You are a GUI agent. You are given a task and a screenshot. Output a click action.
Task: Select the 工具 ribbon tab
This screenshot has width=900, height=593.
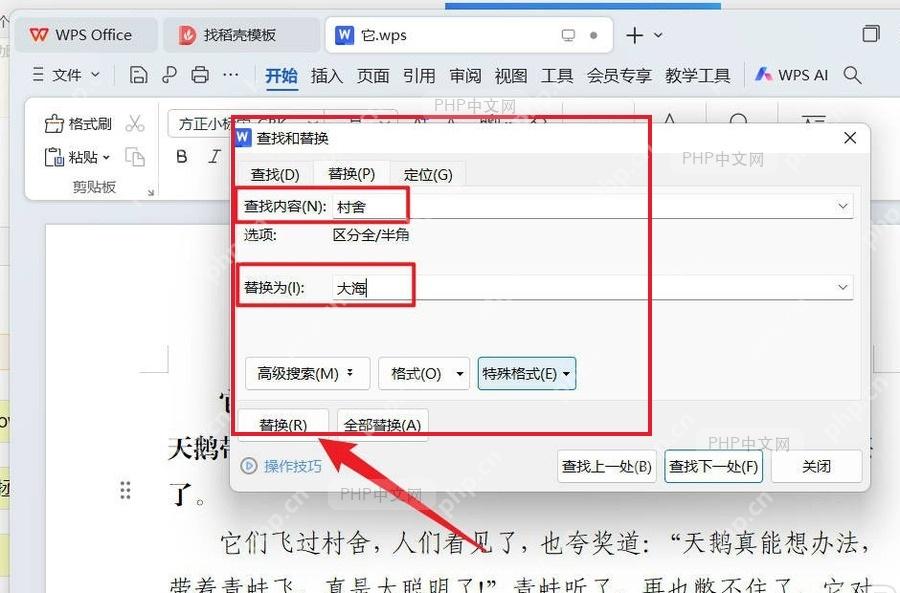pyautogui.click(x=557, y=75)
